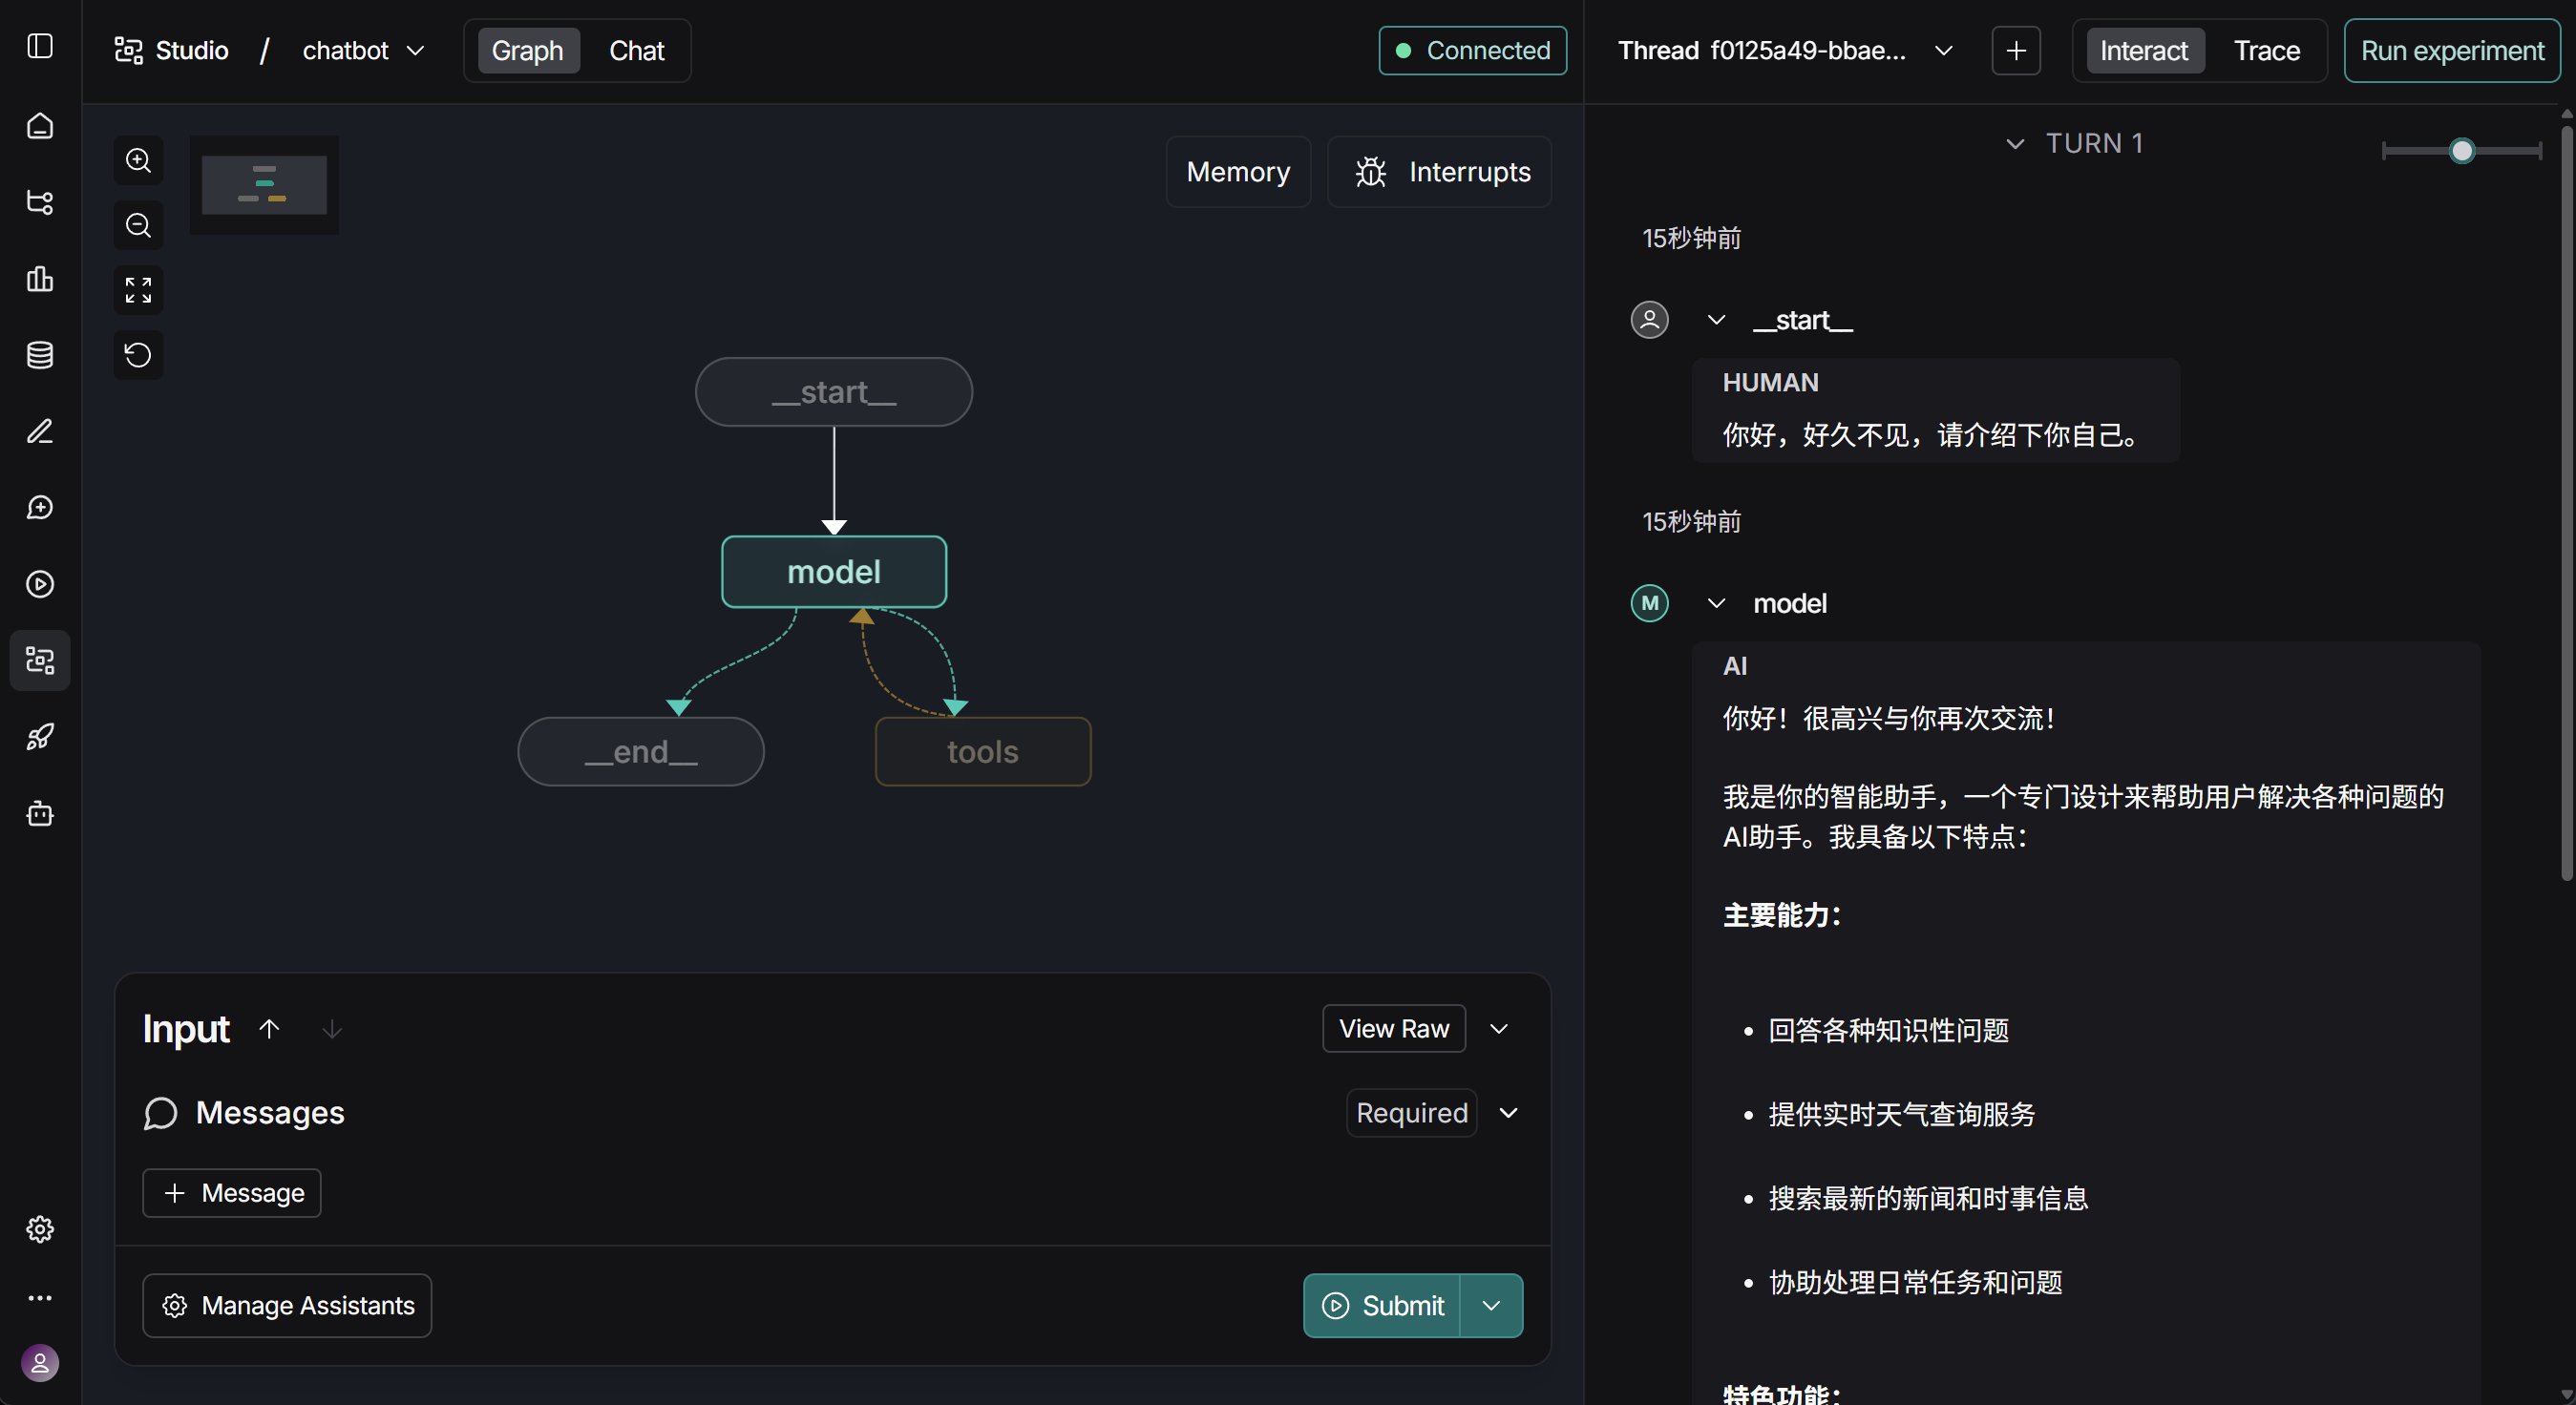2576x1405 pixels.
Task: Click the Connected status indicator
Action: [1472, 51]
